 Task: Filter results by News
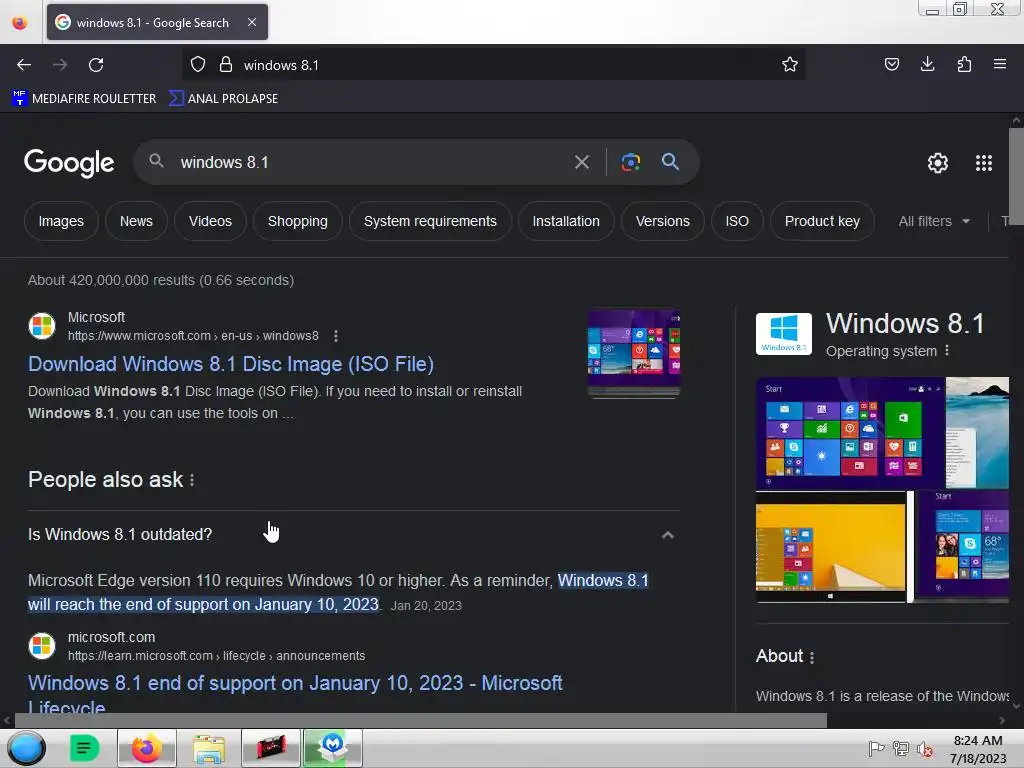pos(136,221)
